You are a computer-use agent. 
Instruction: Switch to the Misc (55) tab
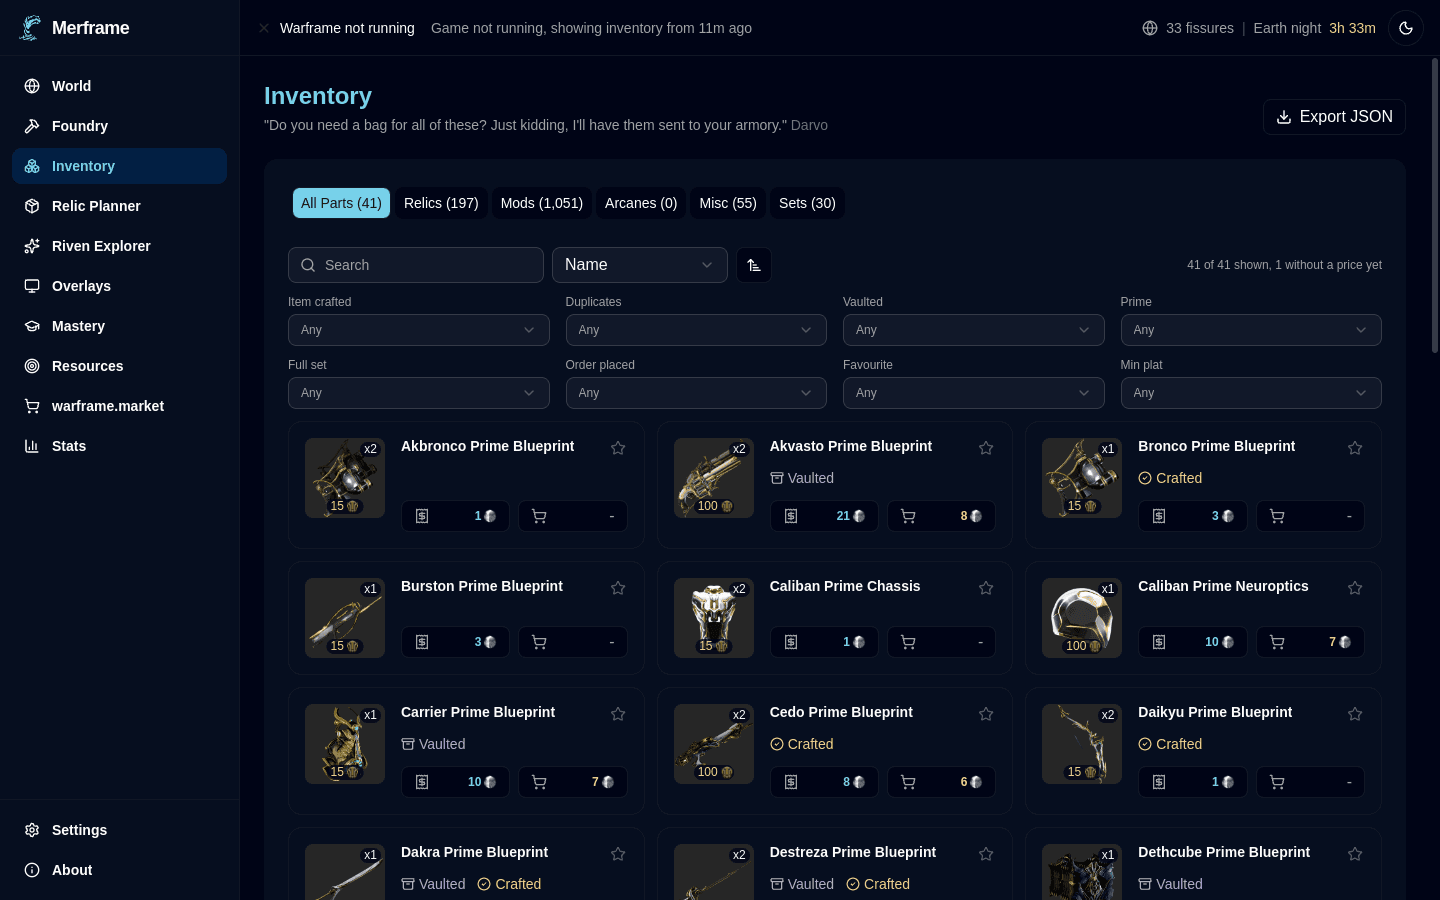pos(728,203)
